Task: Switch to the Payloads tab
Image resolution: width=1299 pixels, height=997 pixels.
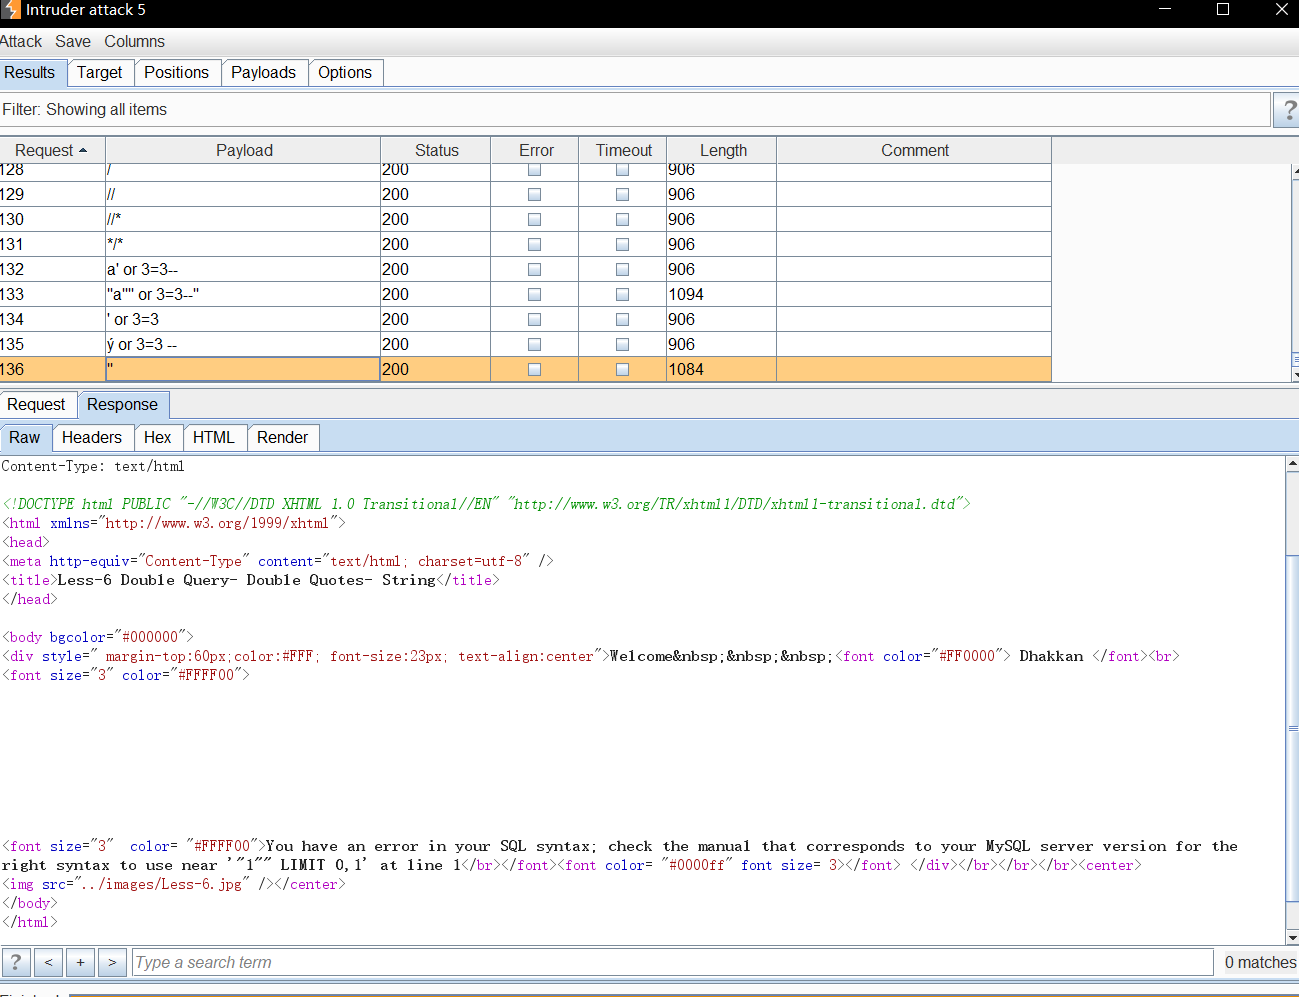Action: (263, 72)
